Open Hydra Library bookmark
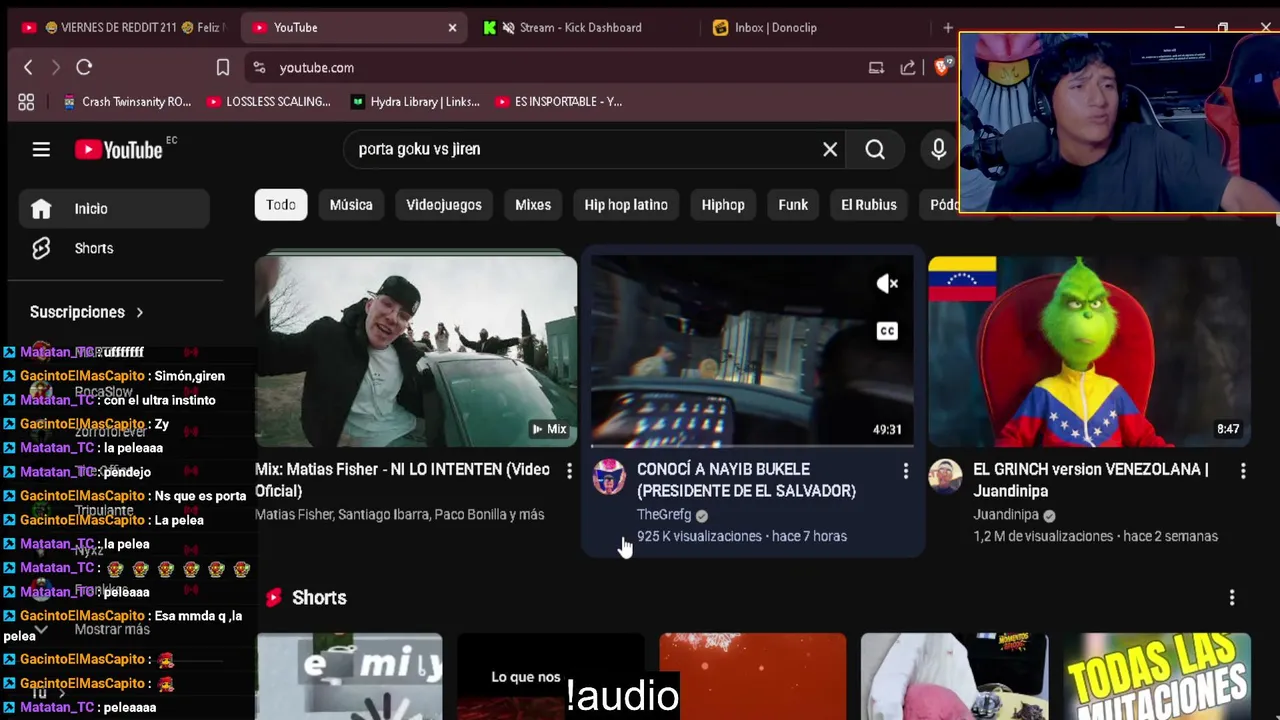1280x720 pixels. pyautogui.click(x=415, y=101)
